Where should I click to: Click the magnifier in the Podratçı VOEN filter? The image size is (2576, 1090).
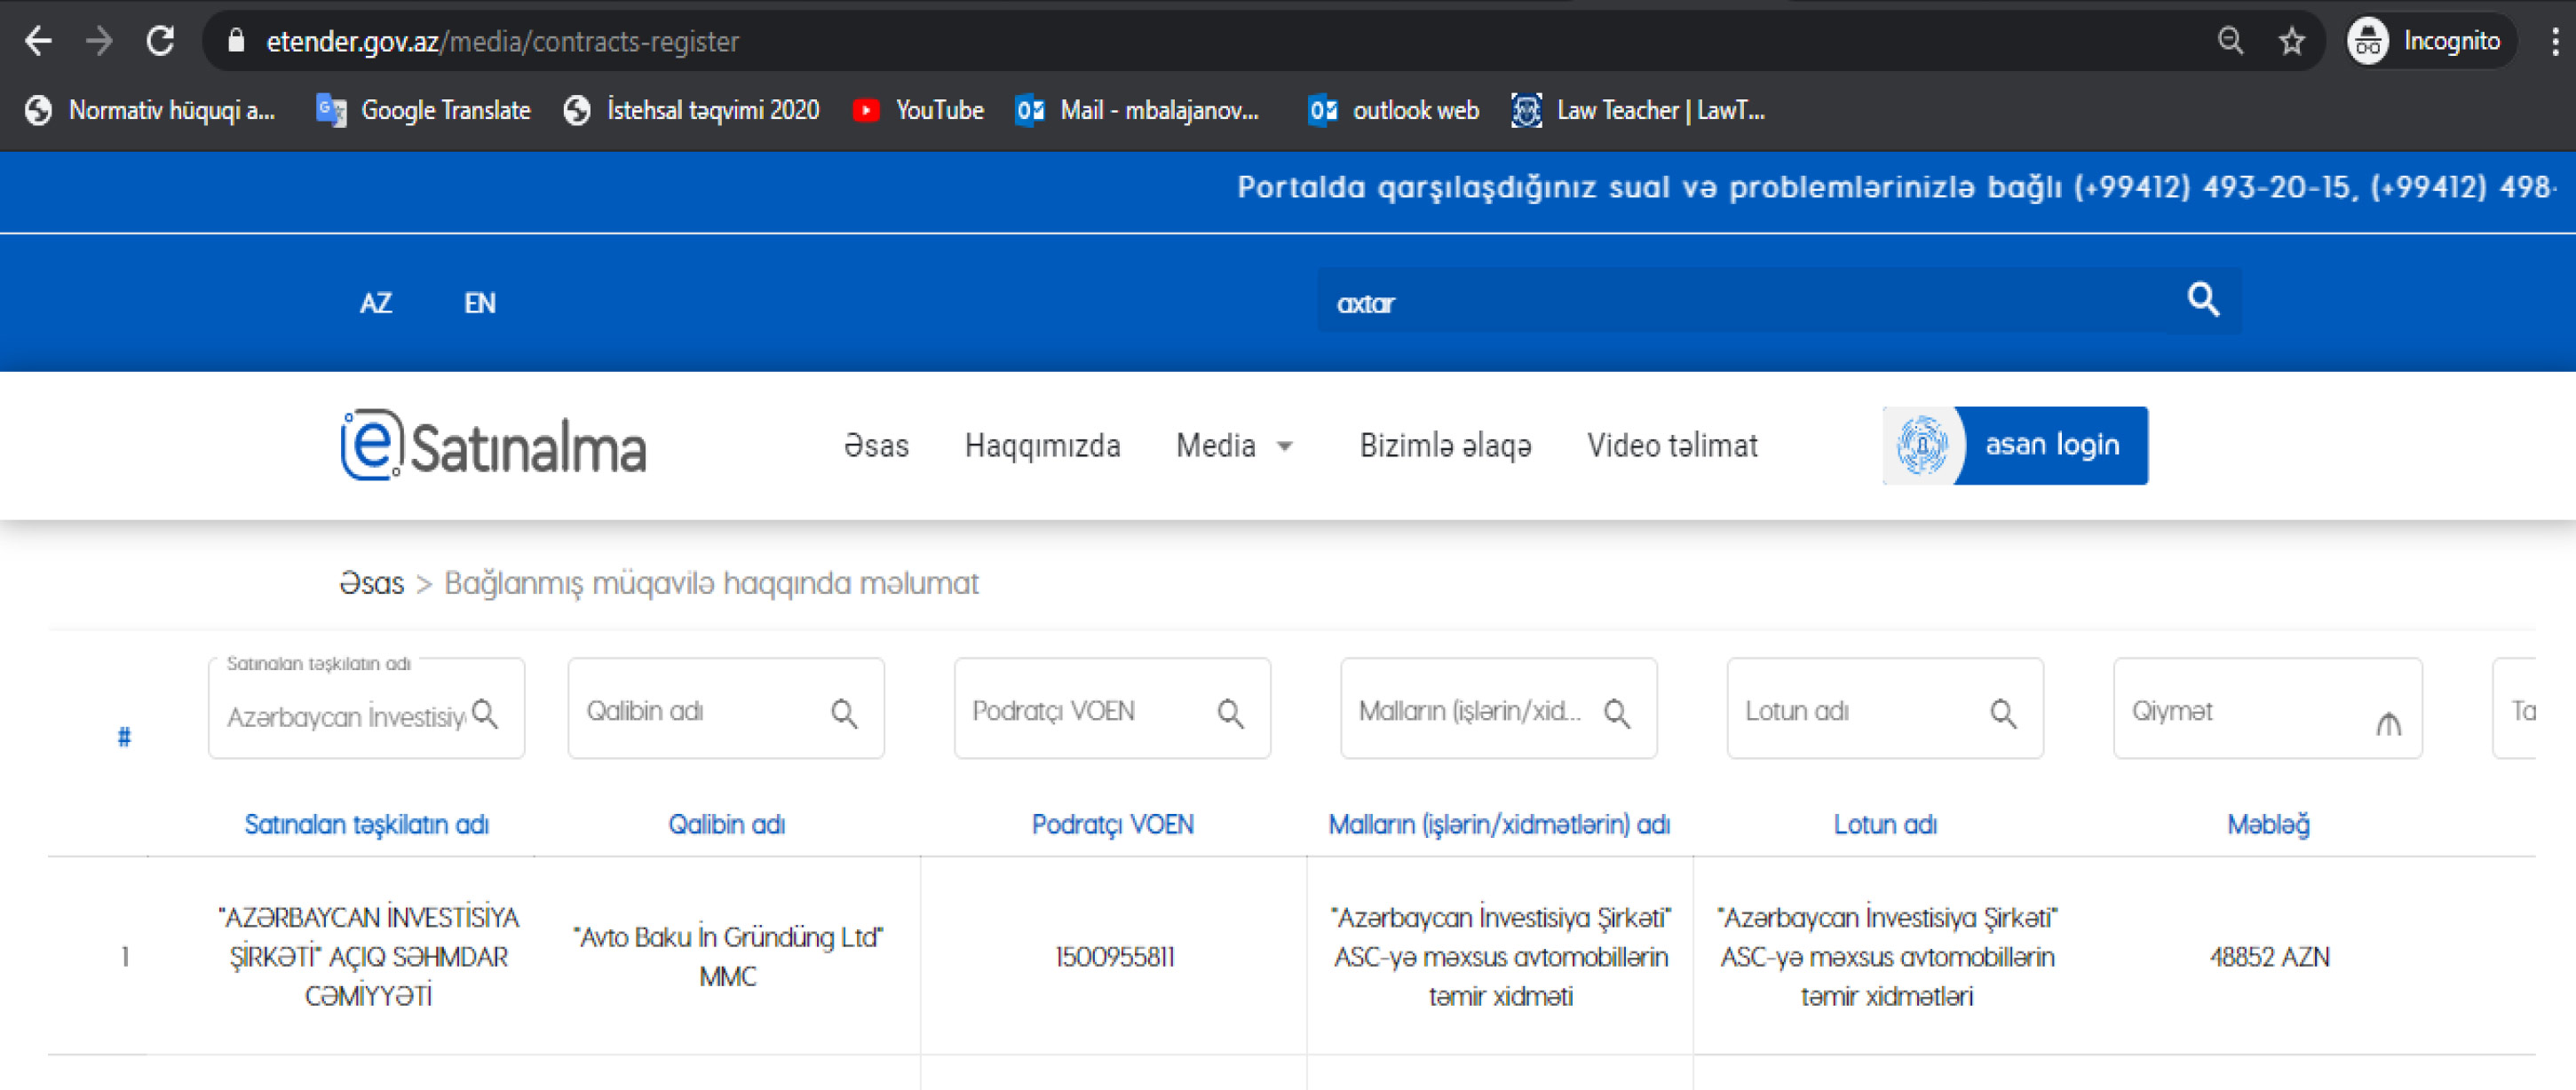(1230, 713)
